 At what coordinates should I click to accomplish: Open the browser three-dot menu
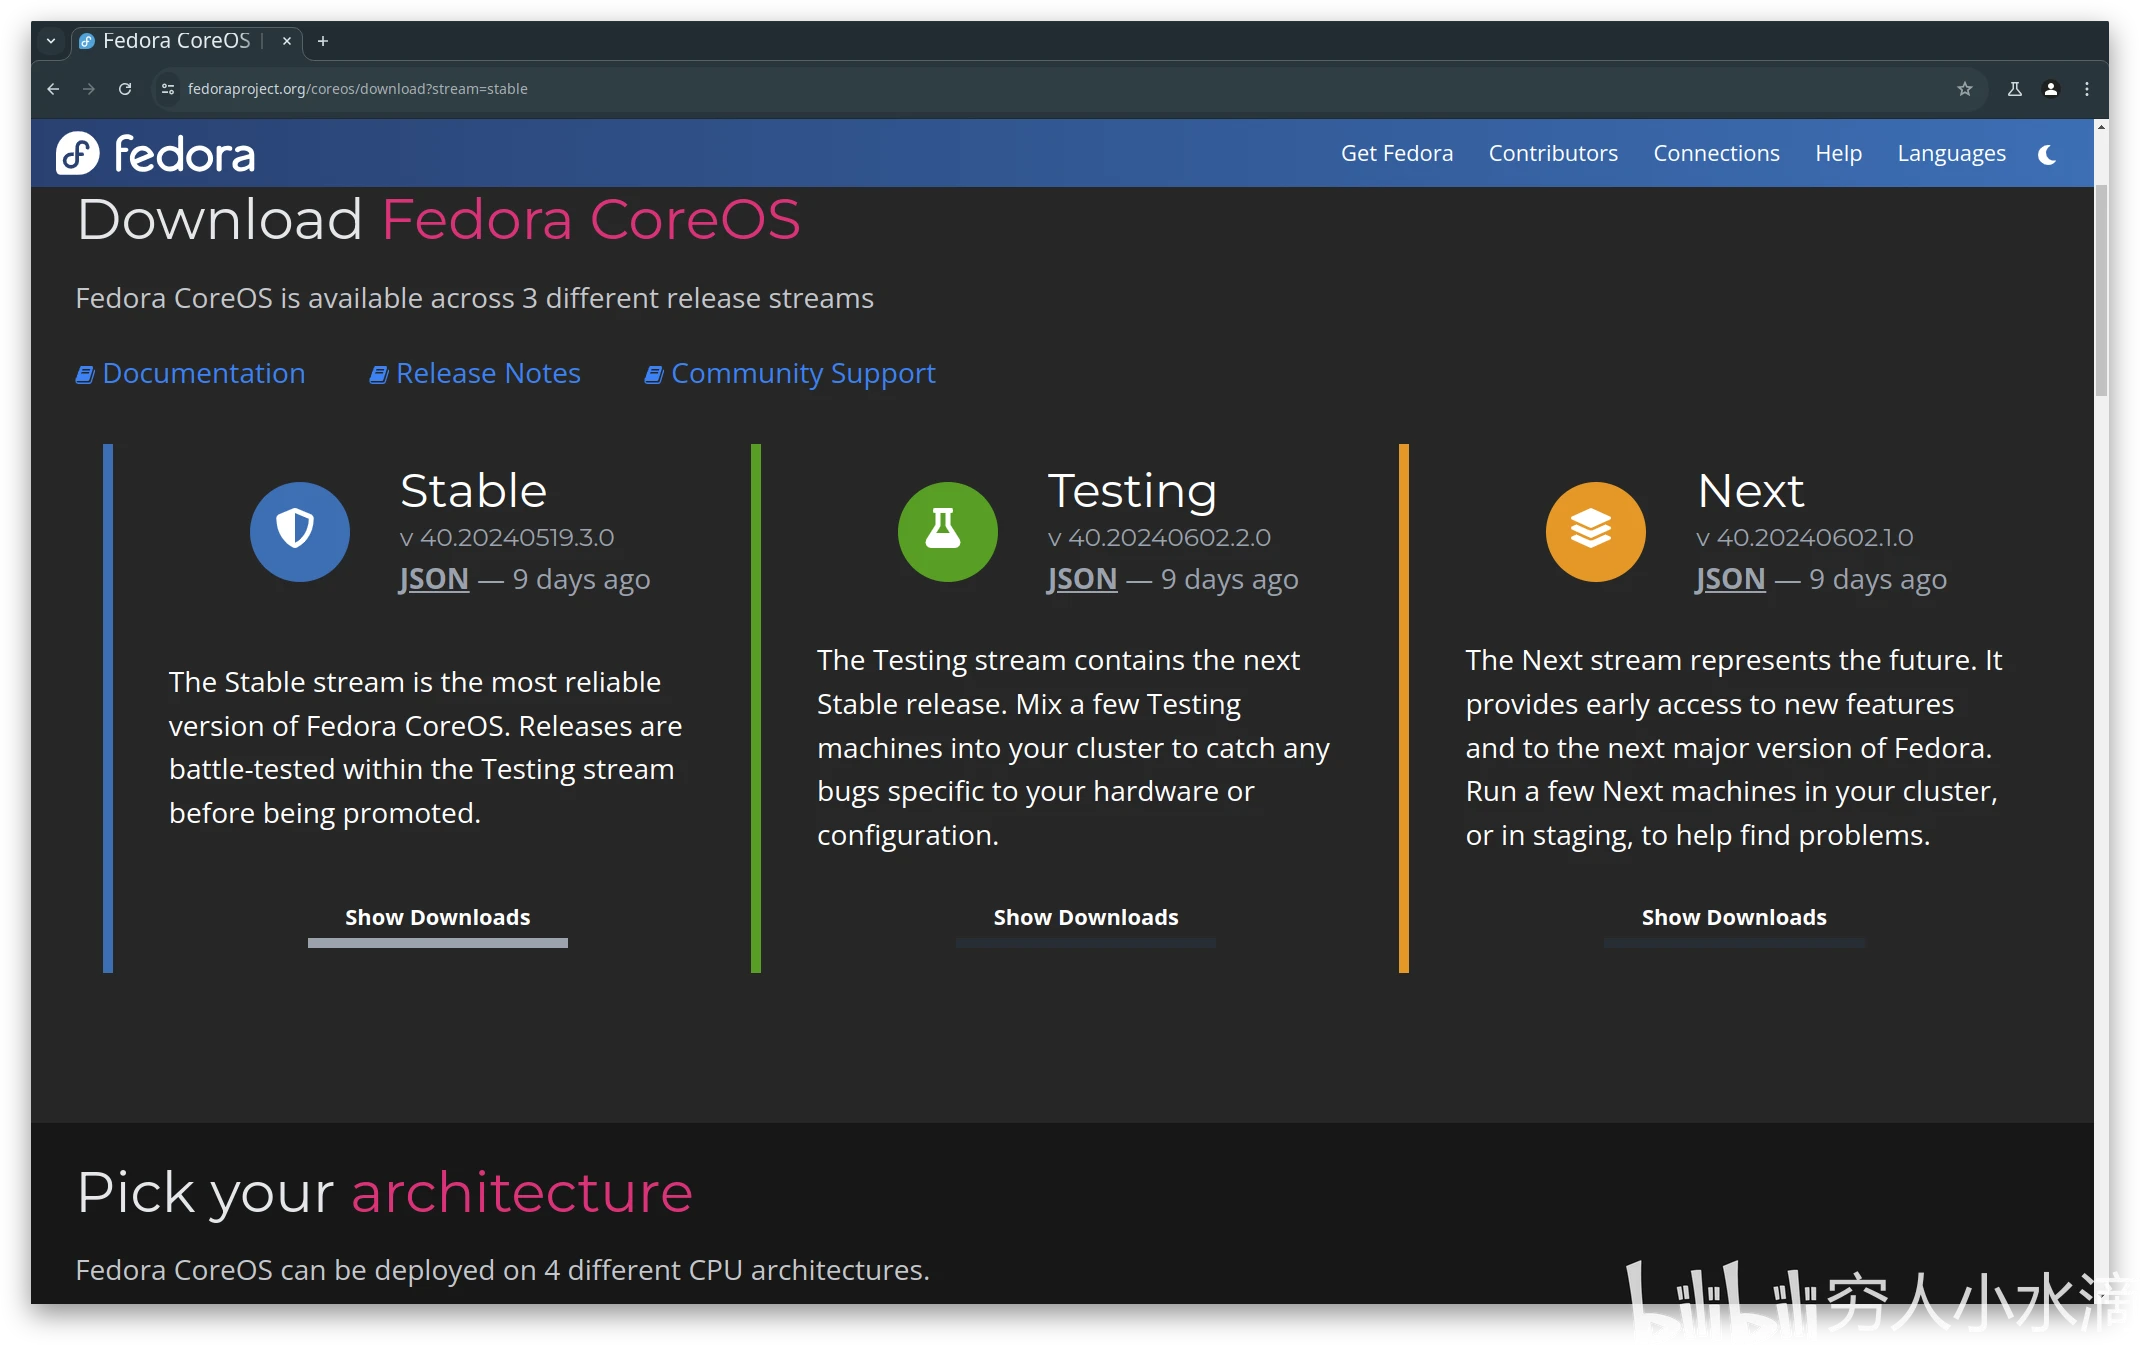(x=2087, y=88)
